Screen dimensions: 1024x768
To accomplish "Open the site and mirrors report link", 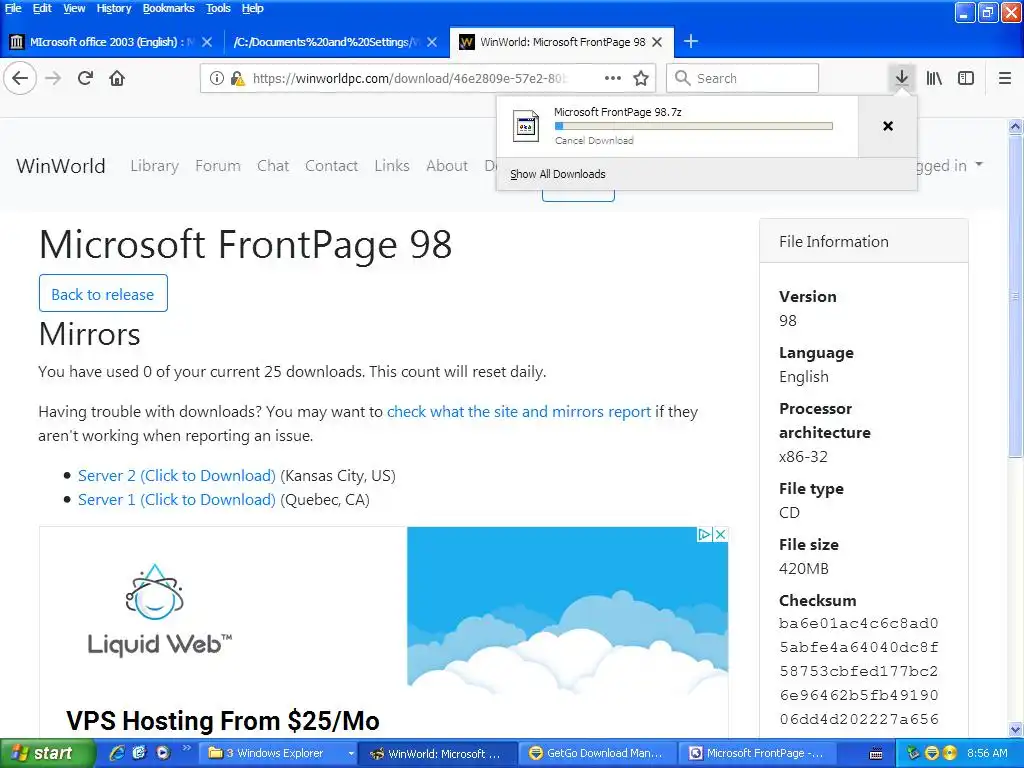I will click(519, 411).
